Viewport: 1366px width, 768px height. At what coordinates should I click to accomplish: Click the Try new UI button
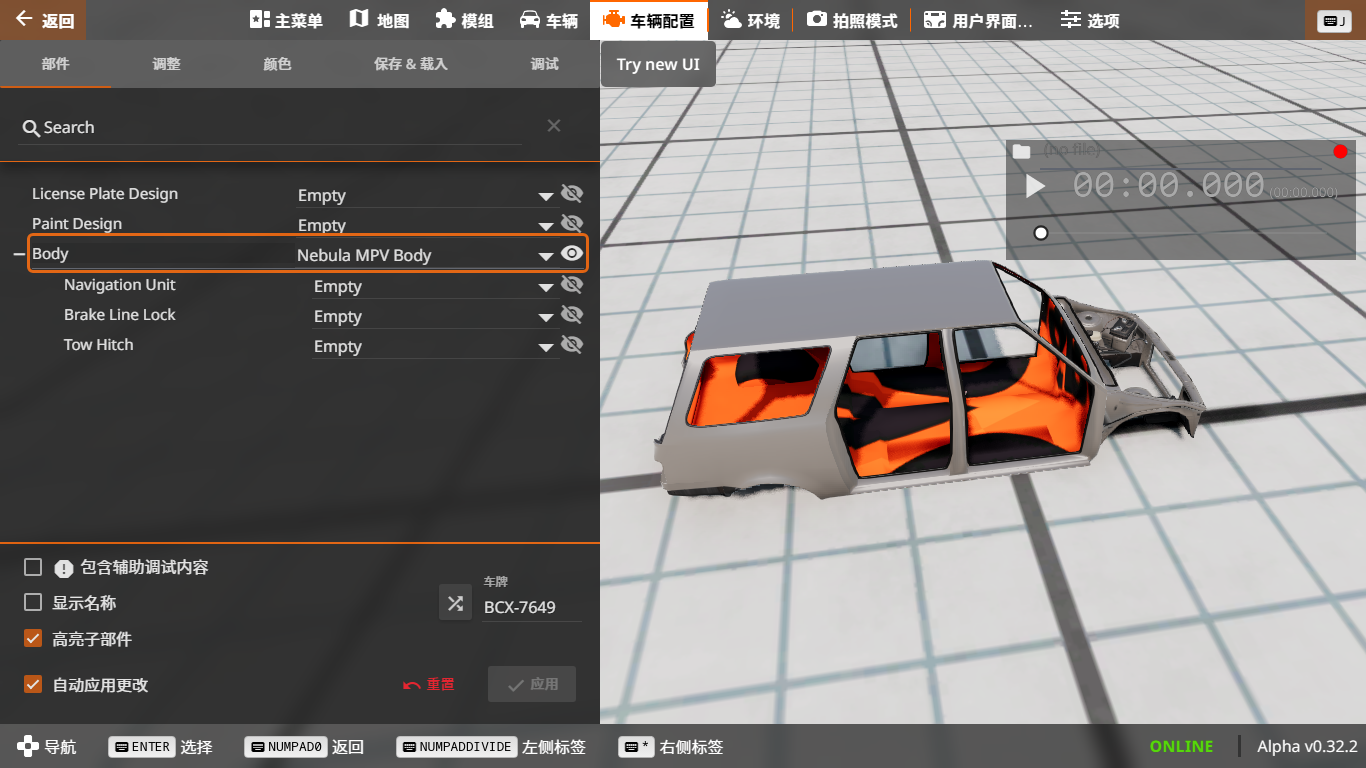pos(658,64)
